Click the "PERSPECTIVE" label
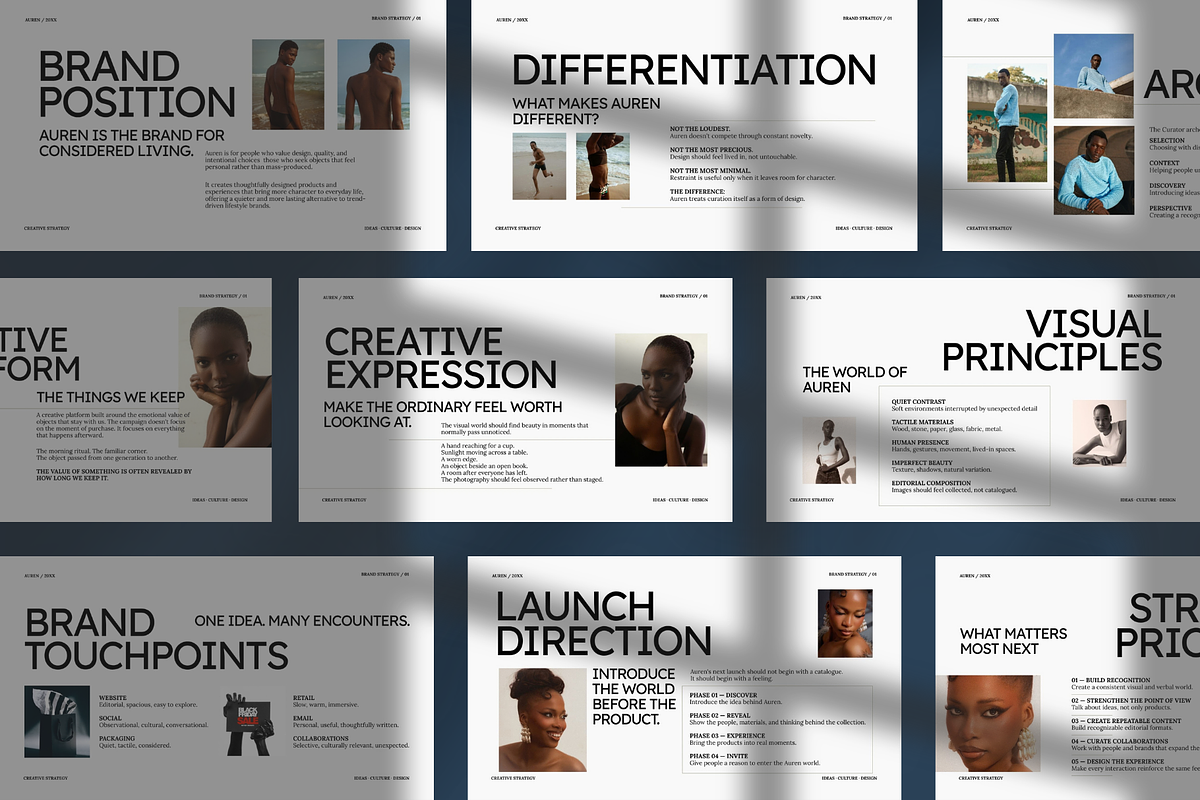Image resolution: width=1200 pixels, height=800 pixels. coord(1171,209)
